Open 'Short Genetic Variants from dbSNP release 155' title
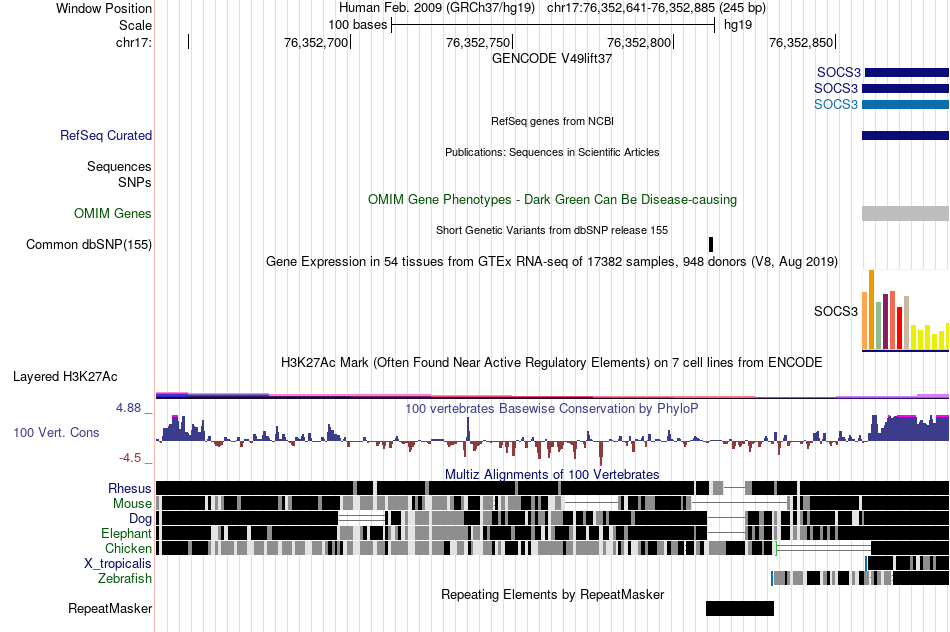 point(552,230)
